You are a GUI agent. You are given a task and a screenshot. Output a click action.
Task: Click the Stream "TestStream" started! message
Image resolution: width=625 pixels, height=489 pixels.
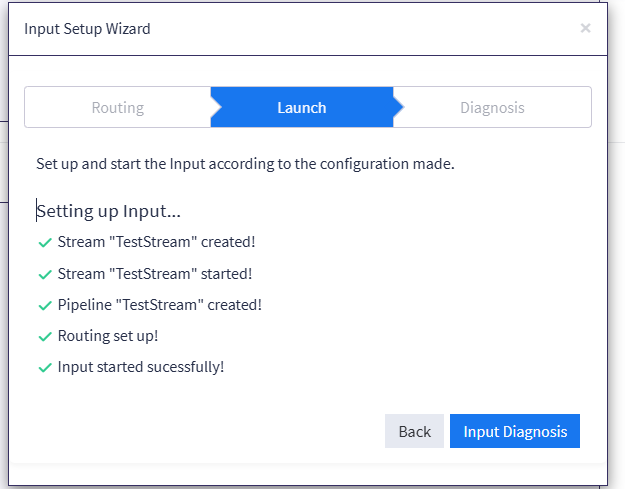coord(155,274)
